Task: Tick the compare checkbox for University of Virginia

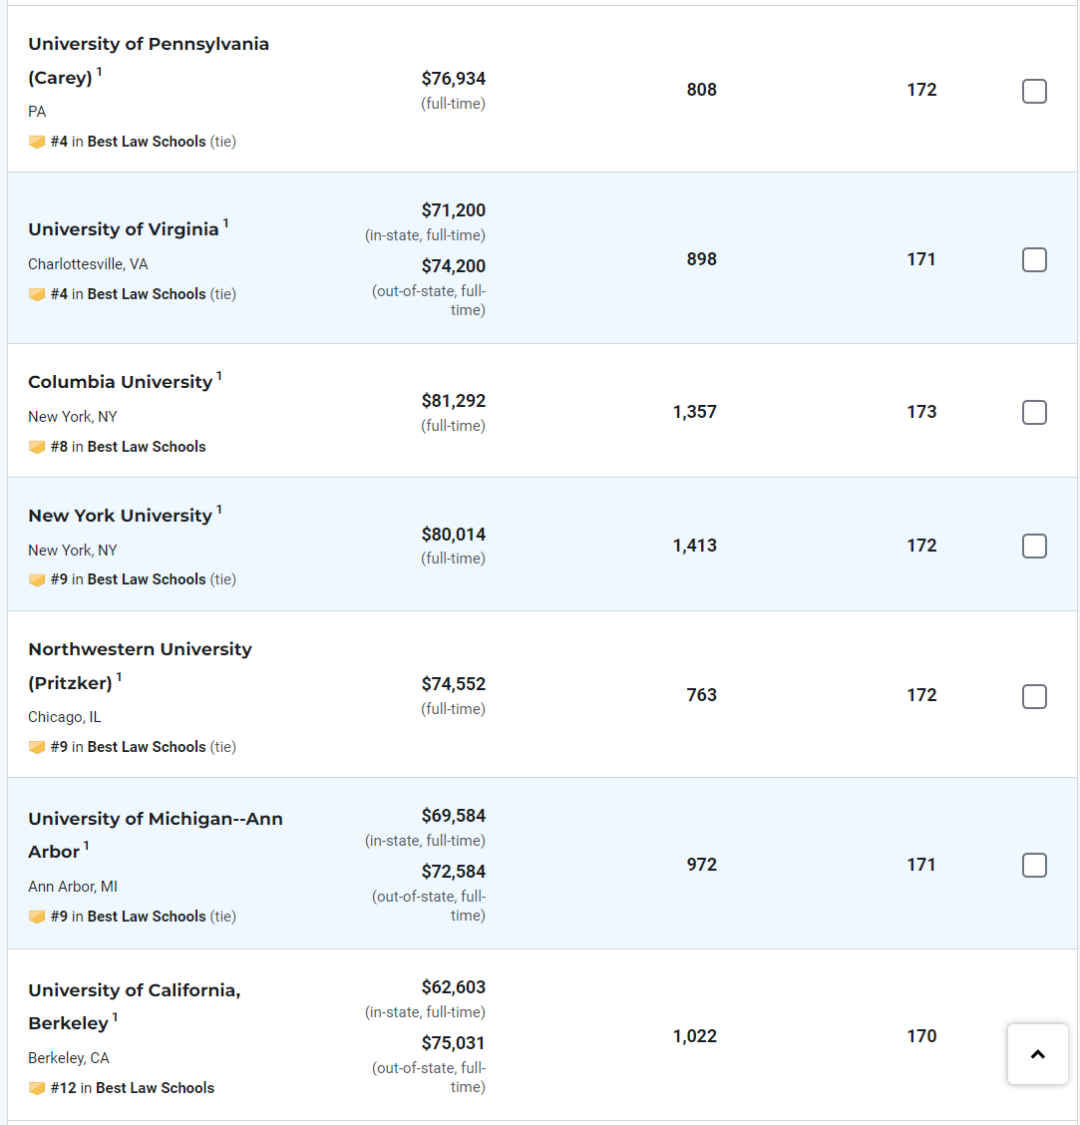Action: tap(1034, 260)
